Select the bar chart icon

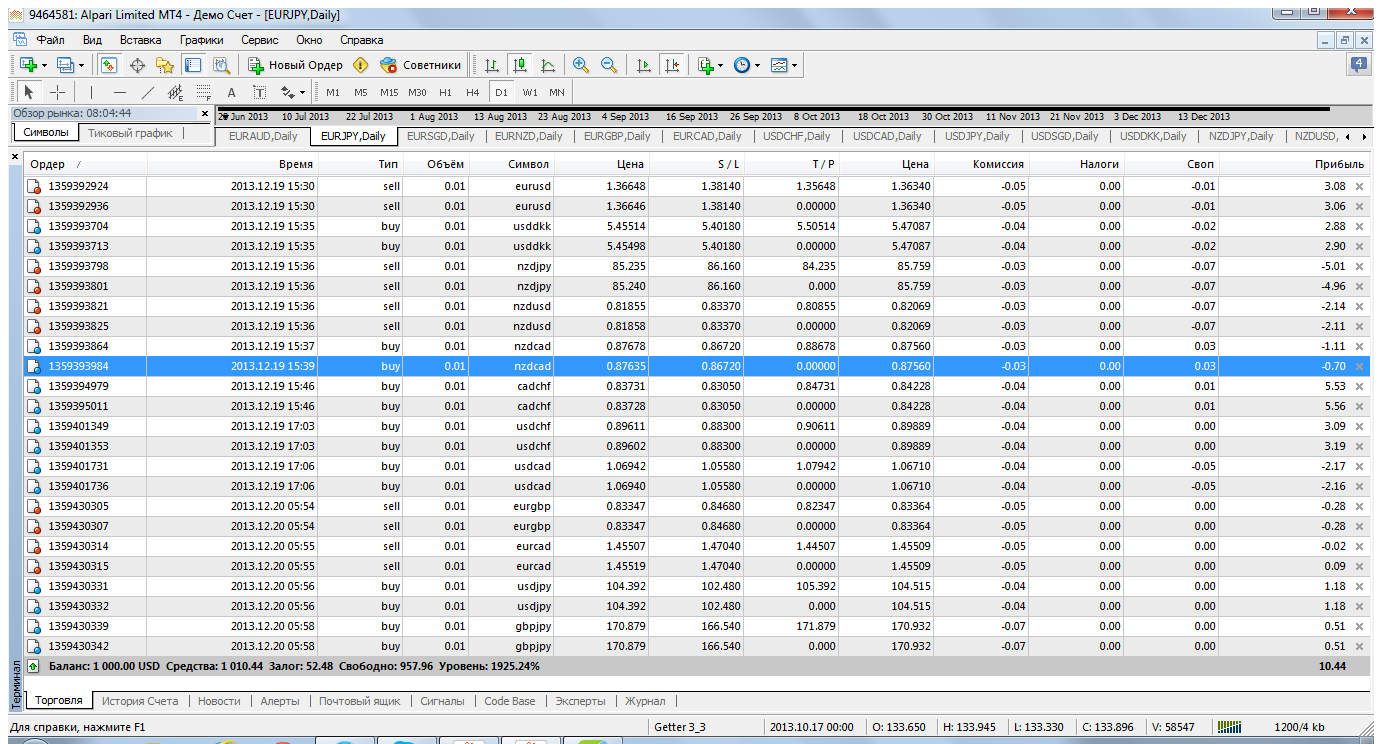491,65
